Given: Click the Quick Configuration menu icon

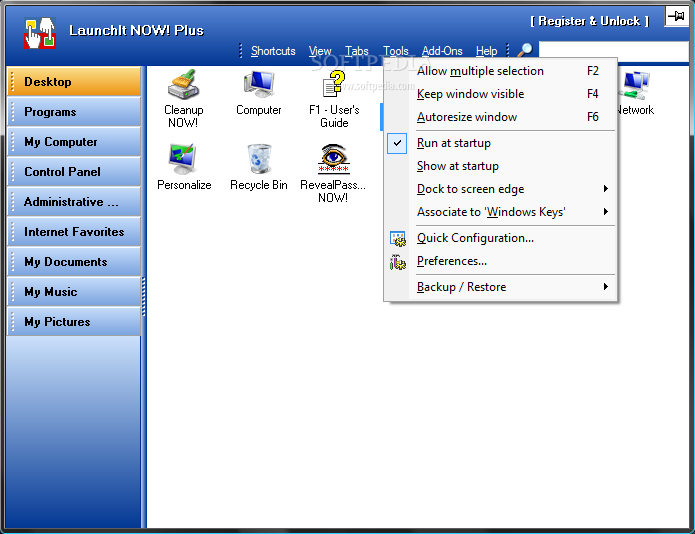Looking at the screenshot, I should (398, 238).
